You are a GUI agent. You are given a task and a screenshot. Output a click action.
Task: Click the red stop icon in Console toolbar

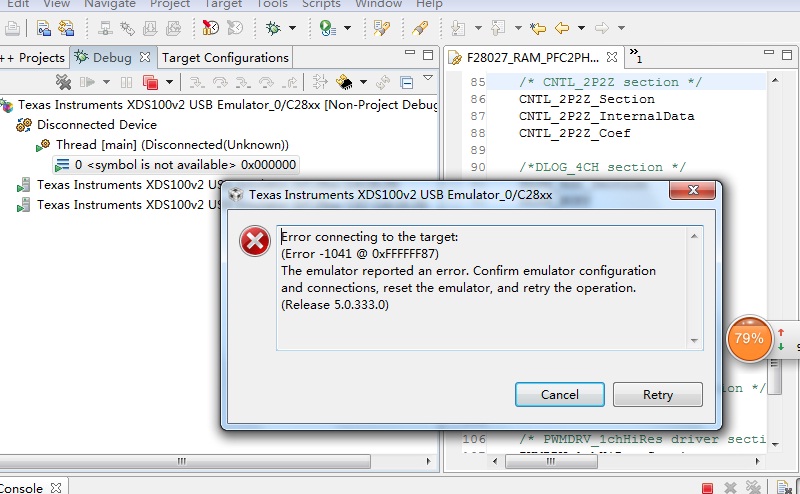tap(707, 488)
